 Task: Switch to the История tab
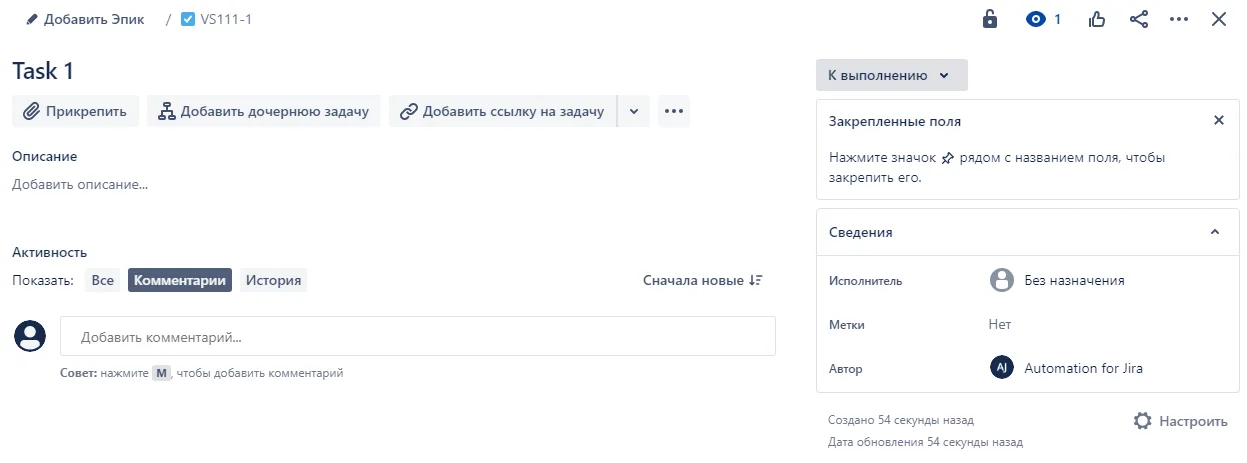coord(274,280)
